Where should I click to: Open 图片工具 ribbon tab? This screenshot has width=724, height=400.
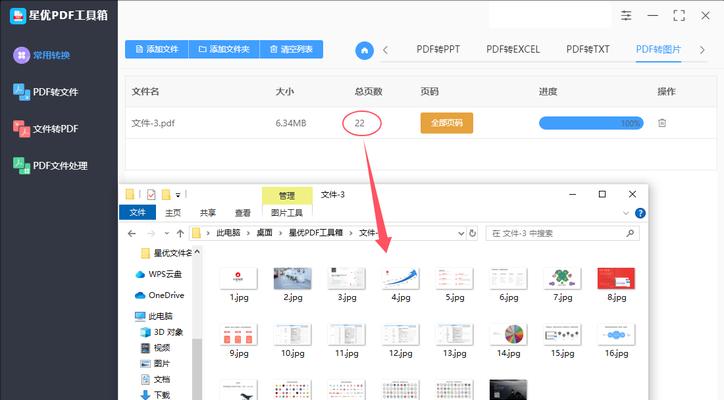287,212
